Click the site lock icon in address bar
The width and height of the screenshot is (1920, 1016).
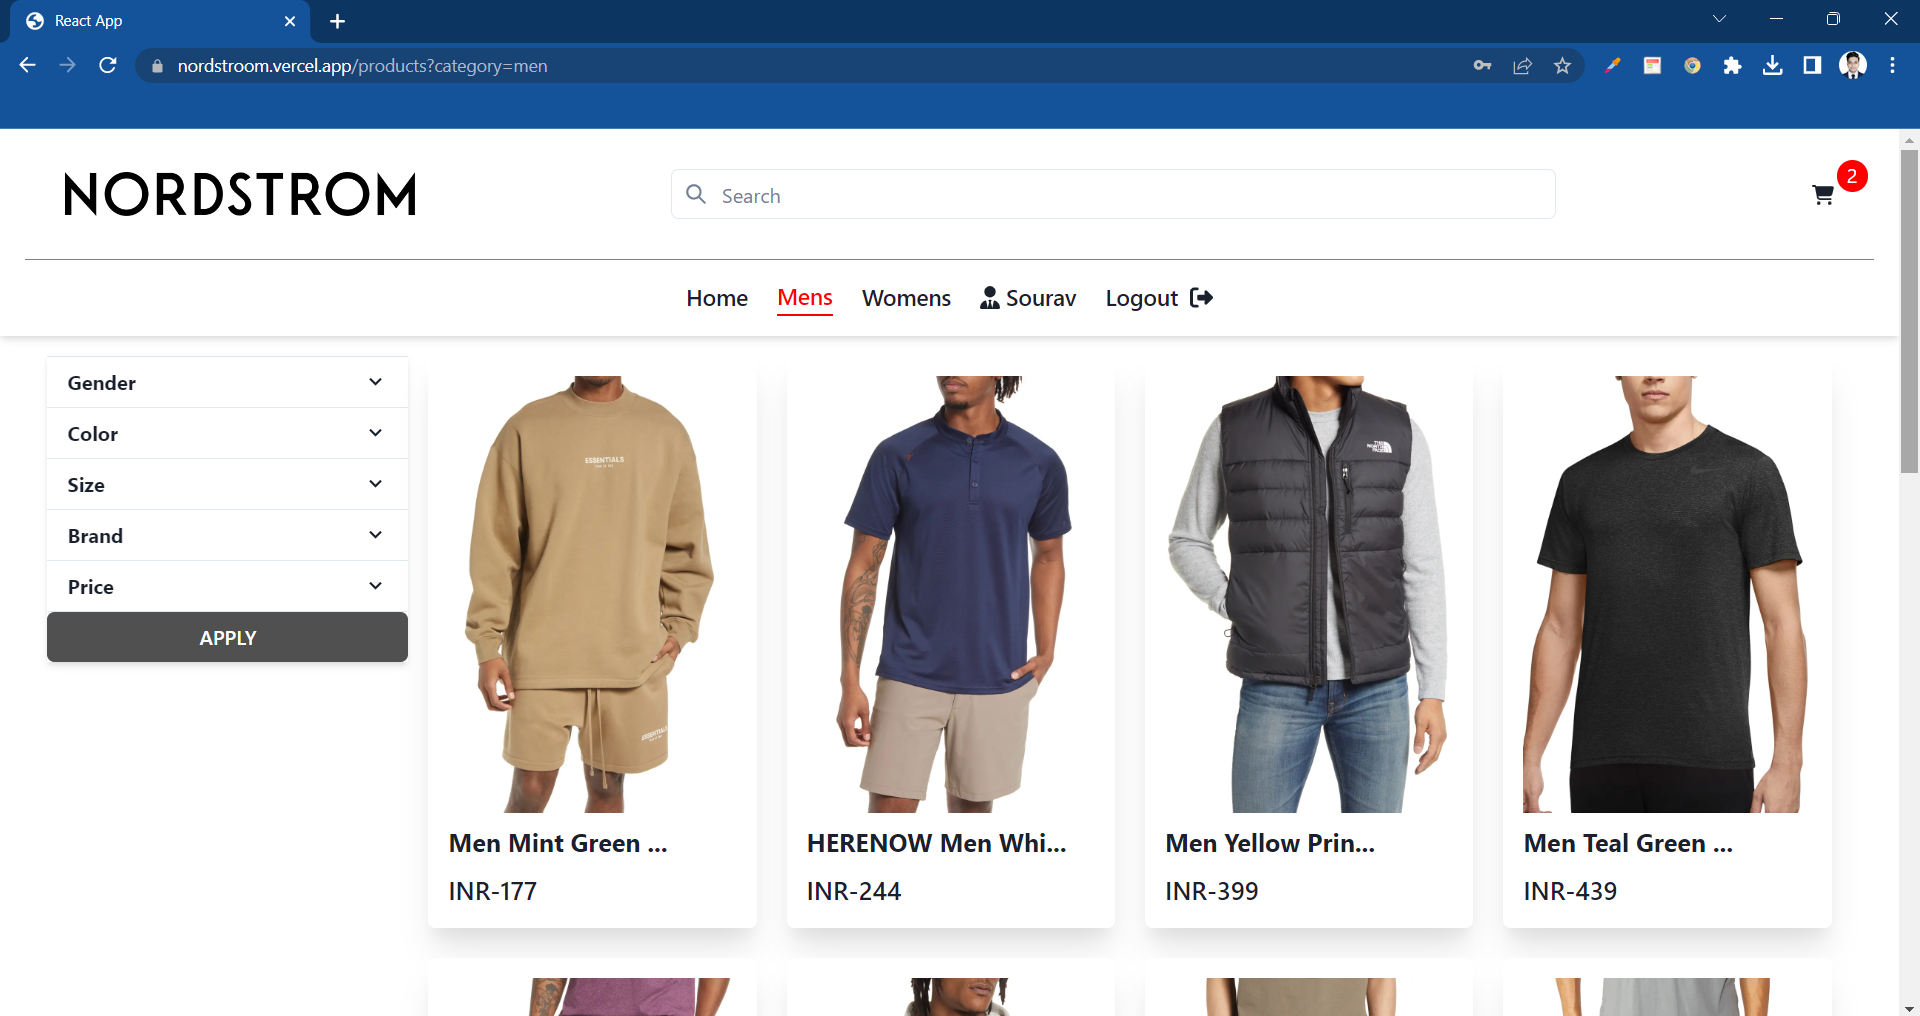pos(157,66)
